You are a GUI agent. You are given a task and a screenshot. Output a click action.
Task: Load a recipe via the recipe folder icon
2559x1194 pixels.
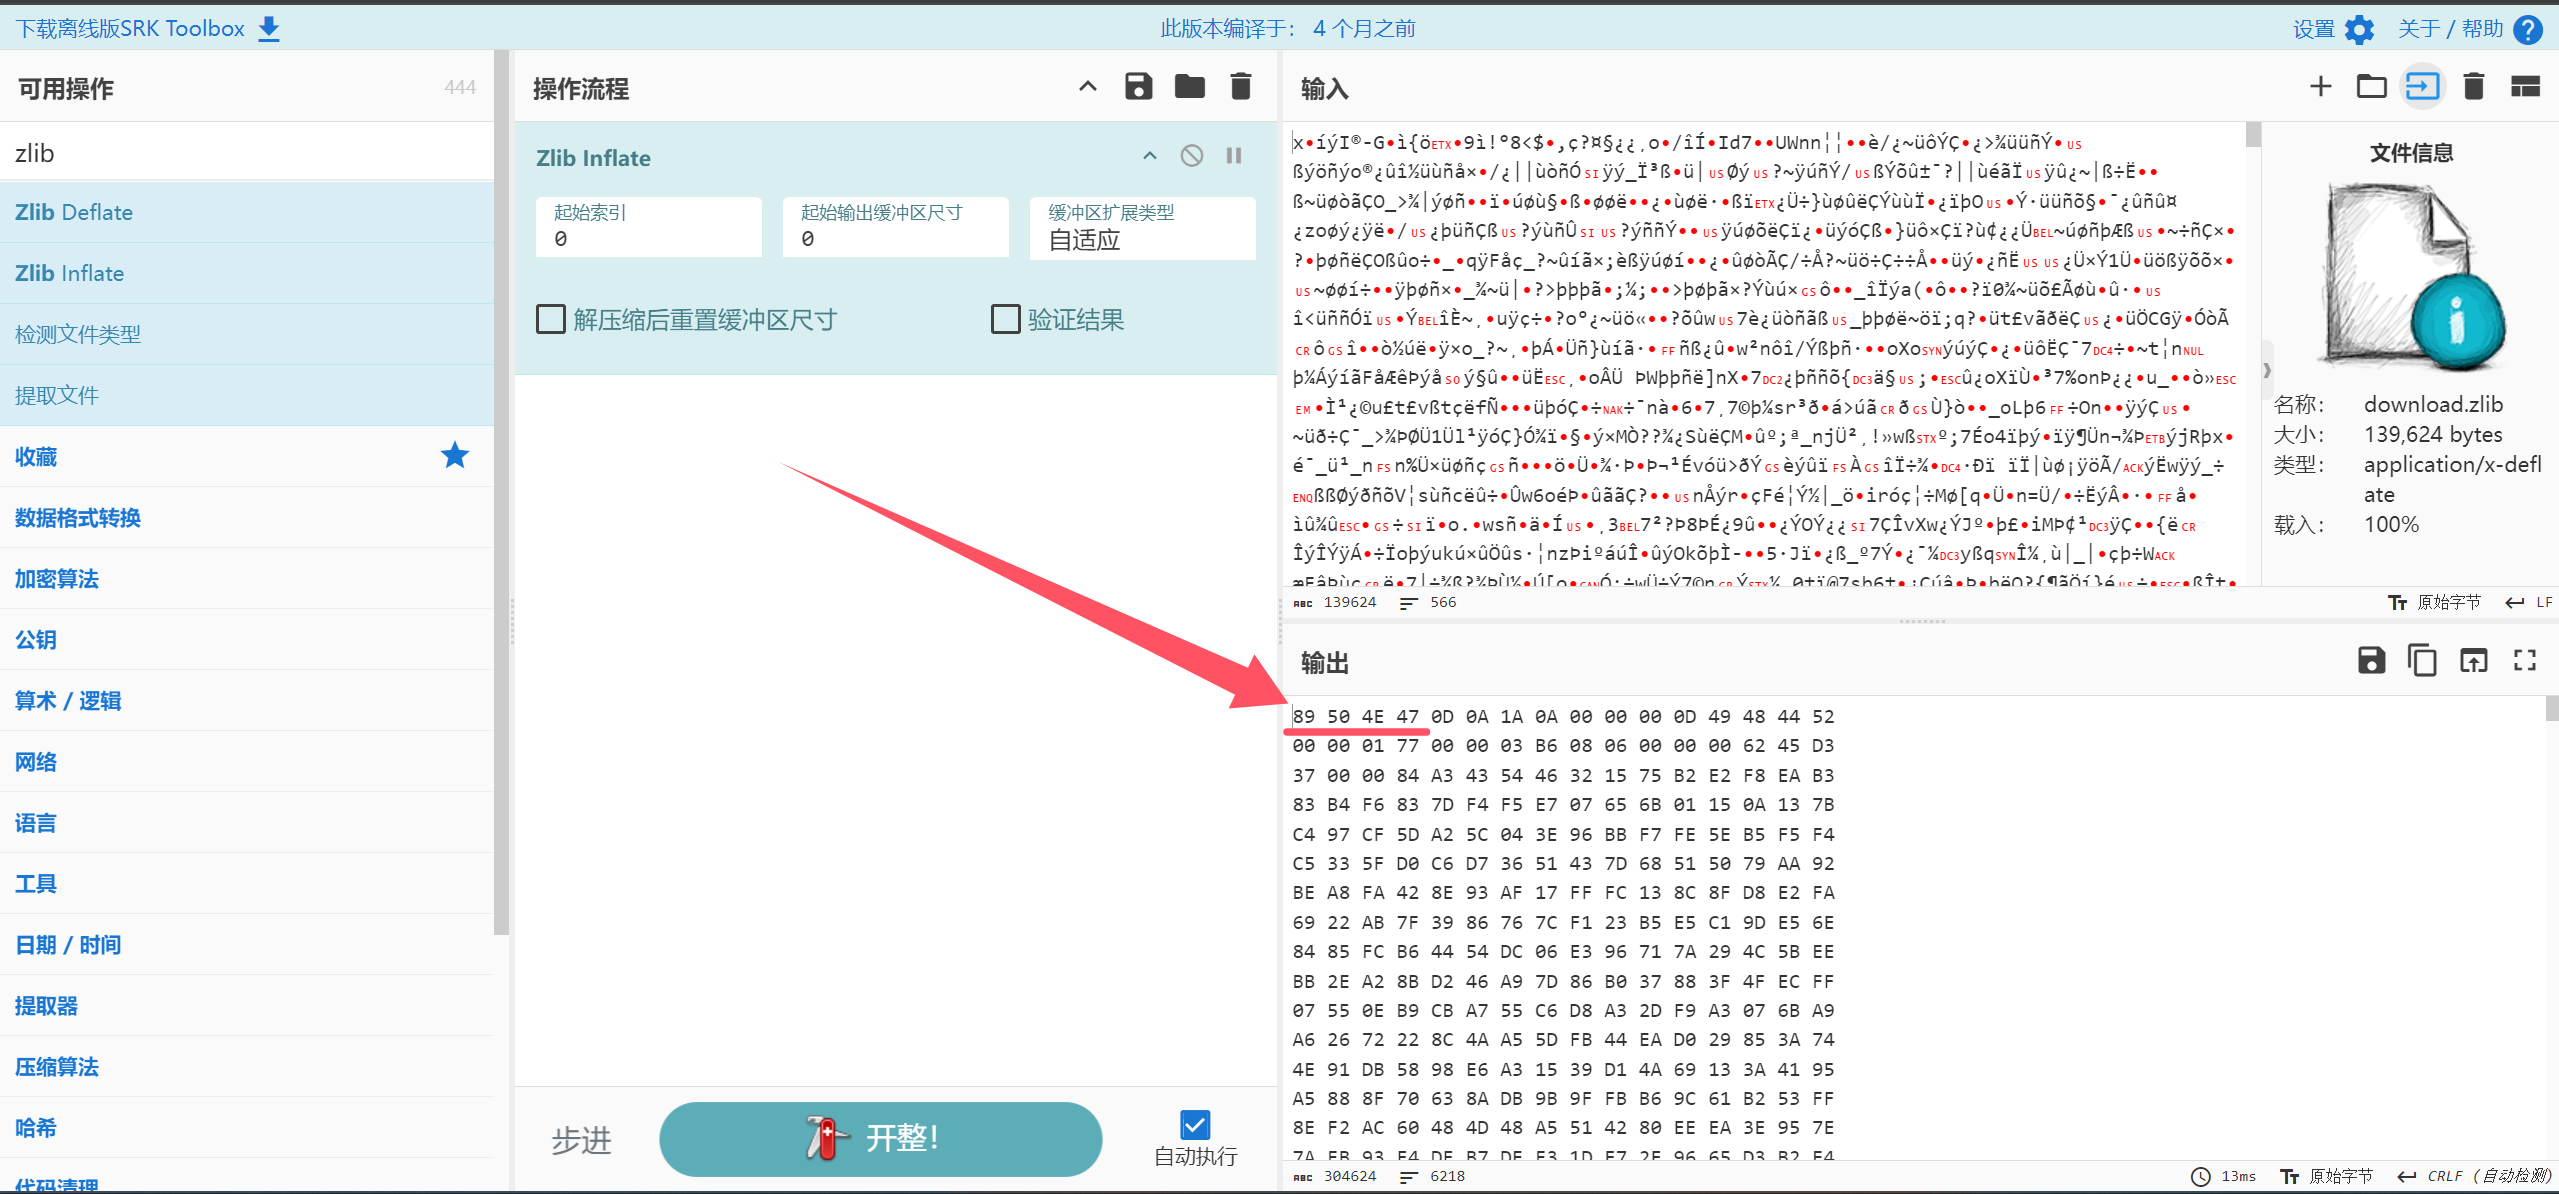click(1189, 87)
